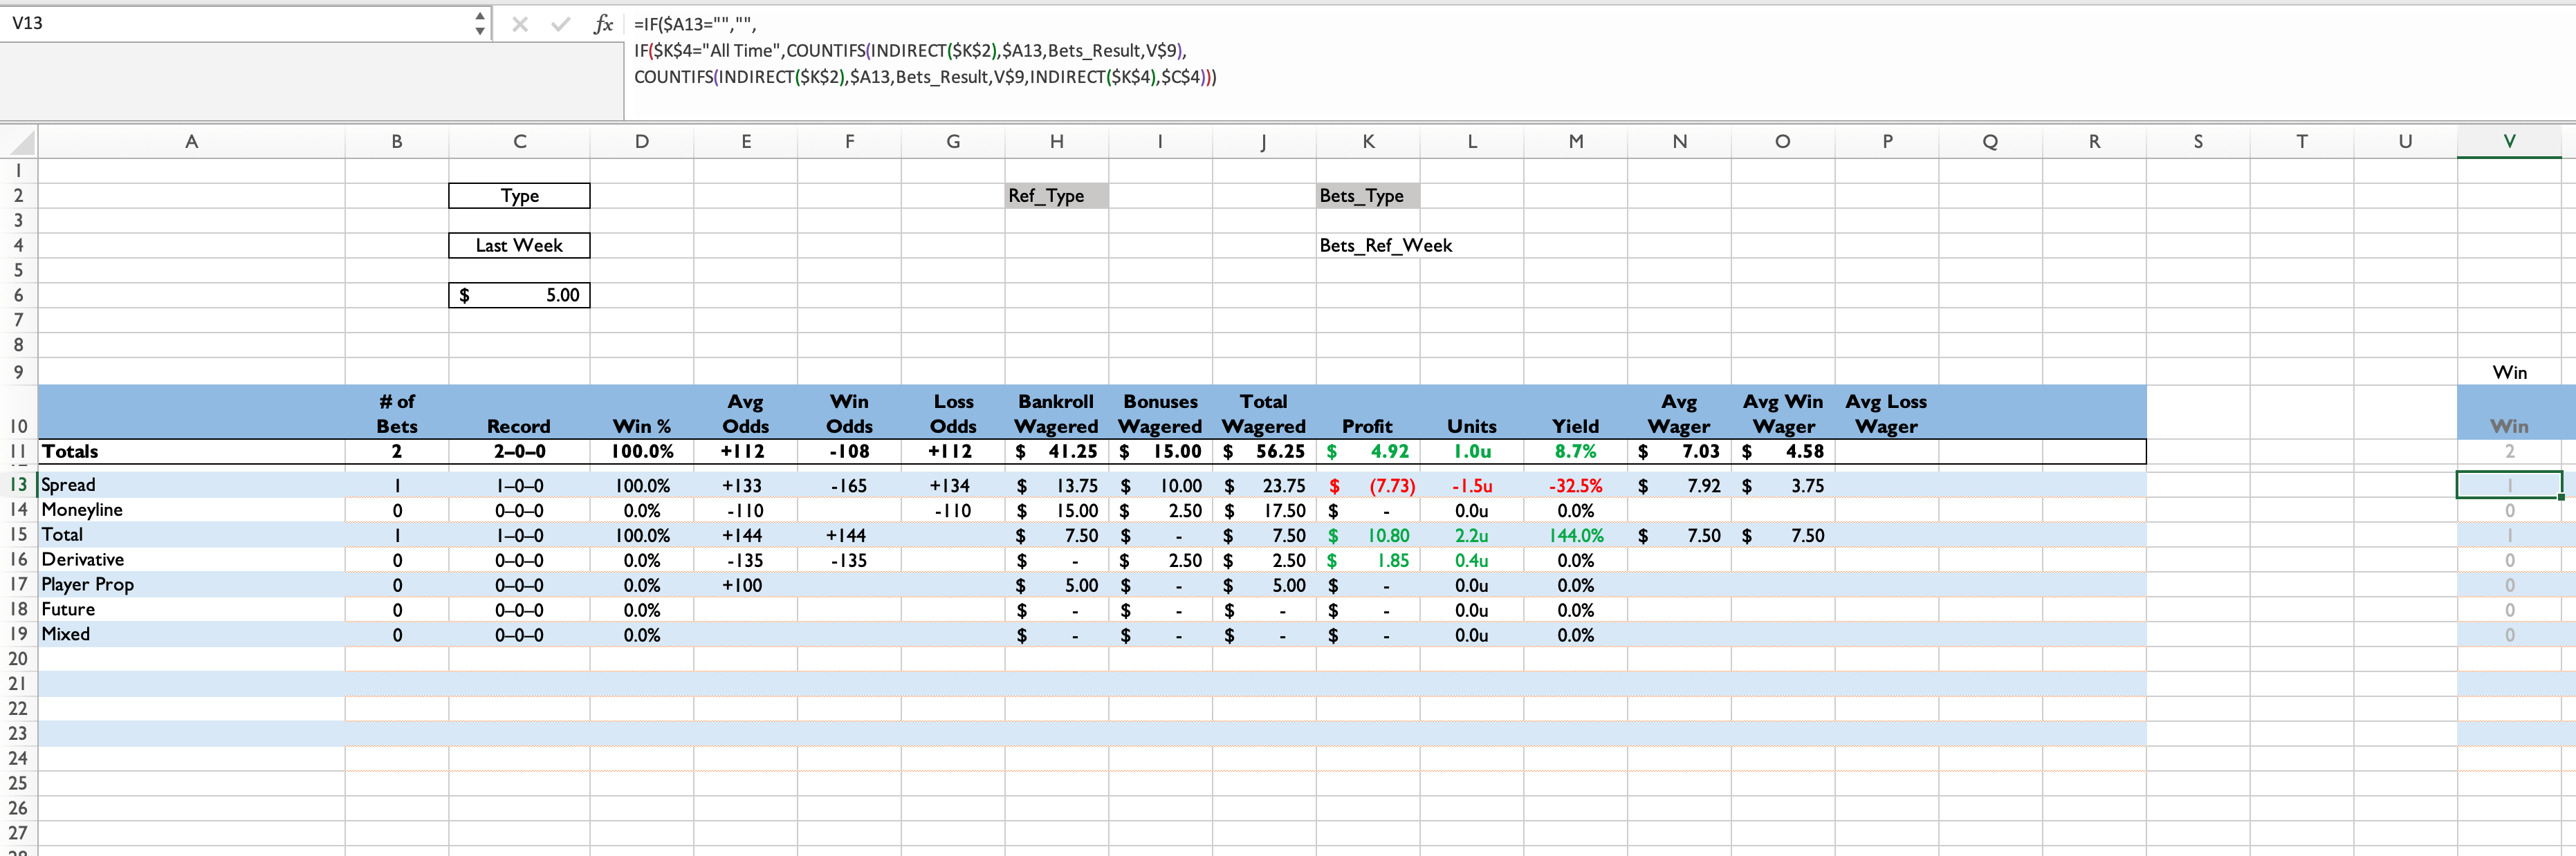Click the selected cell V13
This screenshot has height=856, width=2576.
[2509, 485]
